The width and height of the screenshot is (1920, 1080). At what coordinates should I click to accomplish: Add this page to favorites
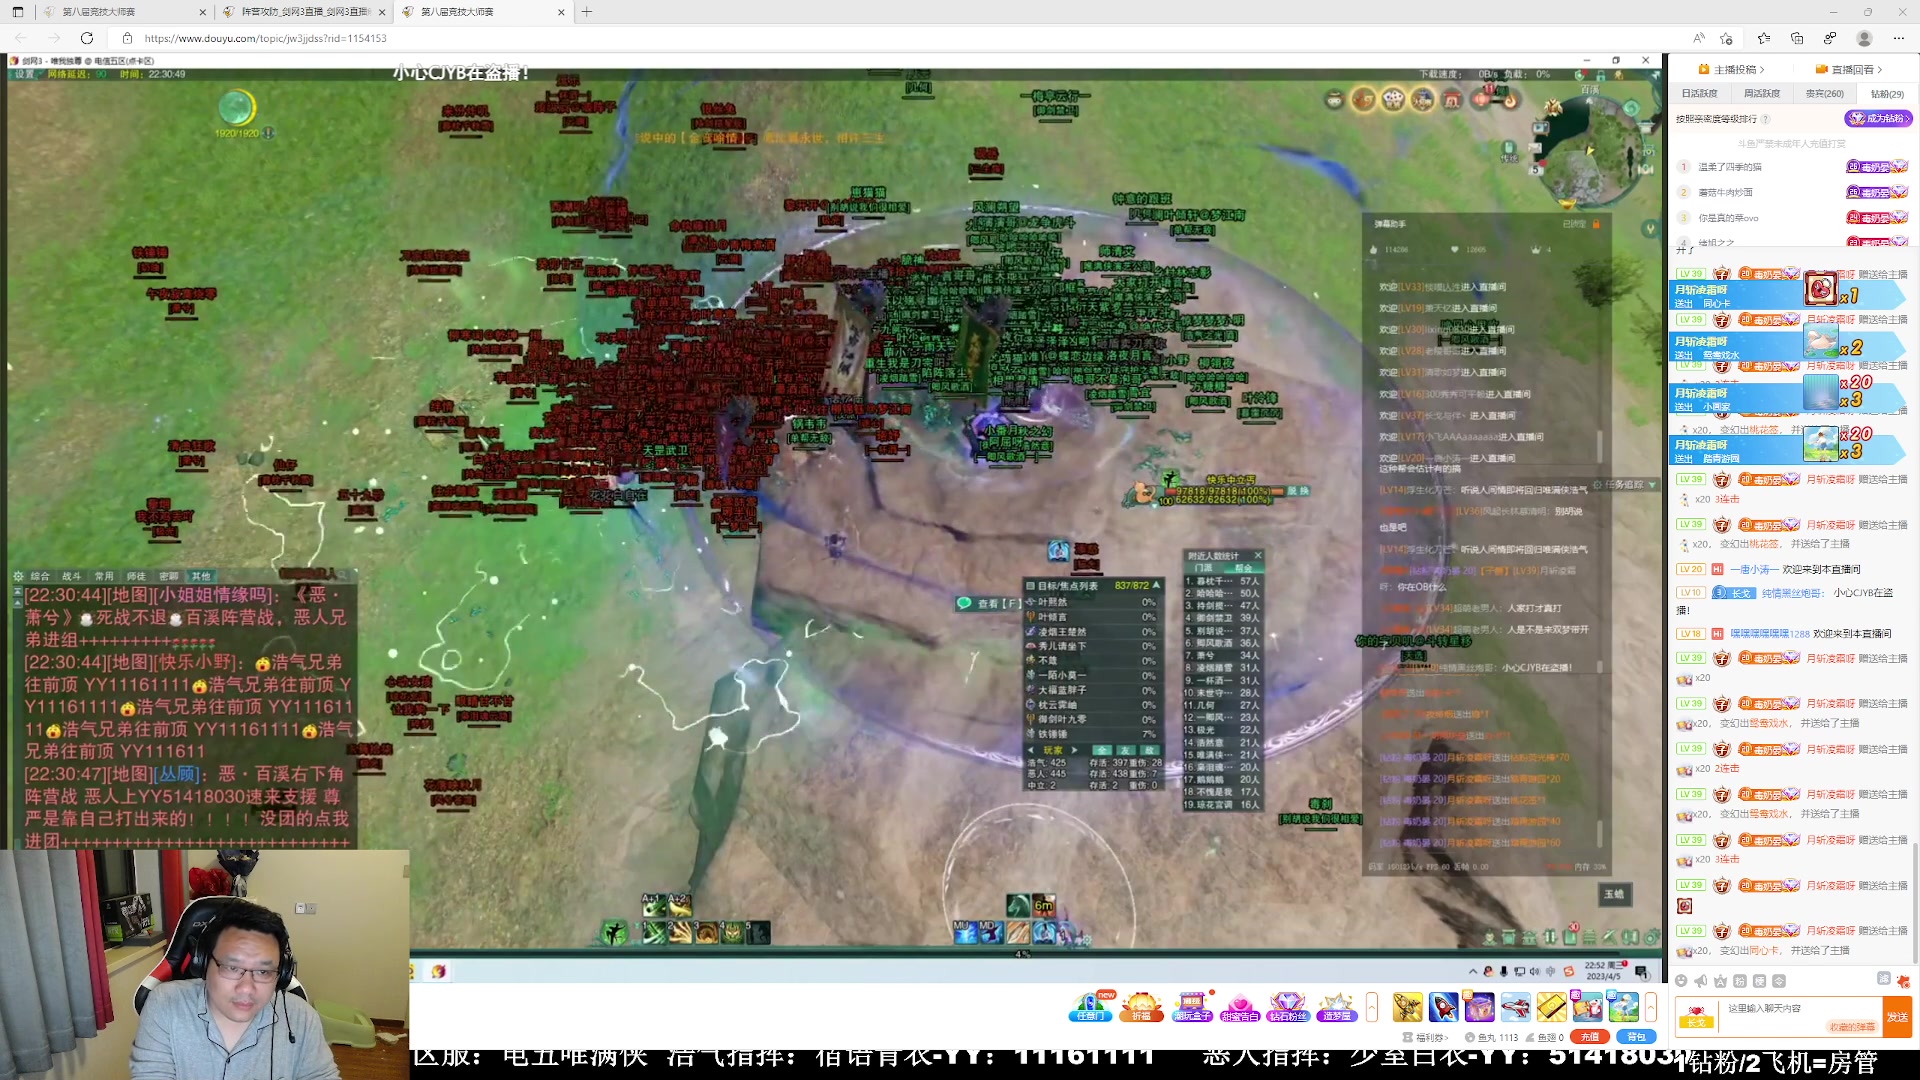1726,38
